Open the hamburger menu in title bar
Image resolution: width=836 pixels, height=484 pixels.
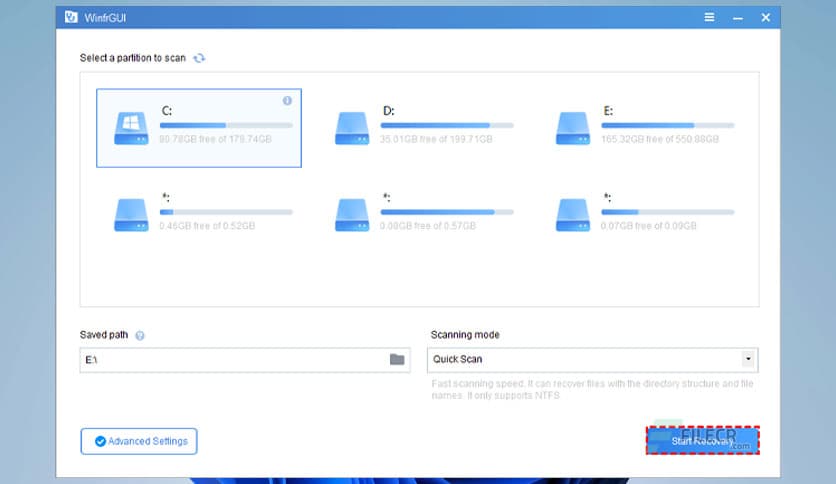(709, 18)
